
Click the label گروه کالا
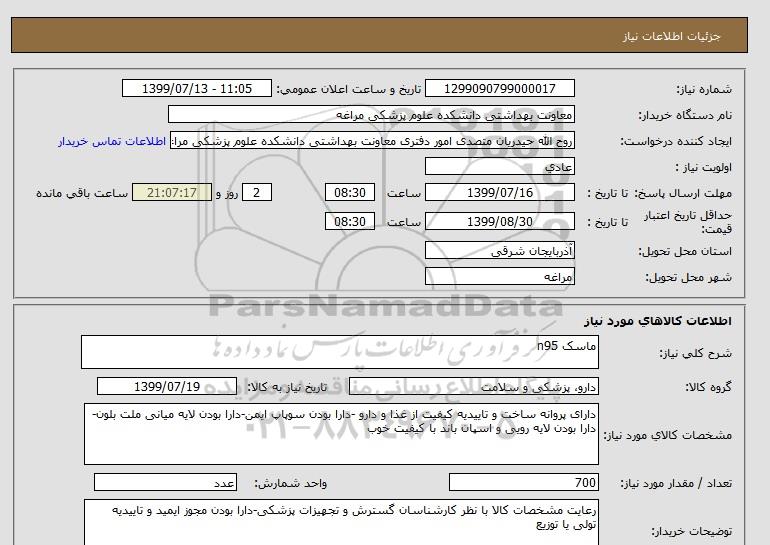coord(708,387)
